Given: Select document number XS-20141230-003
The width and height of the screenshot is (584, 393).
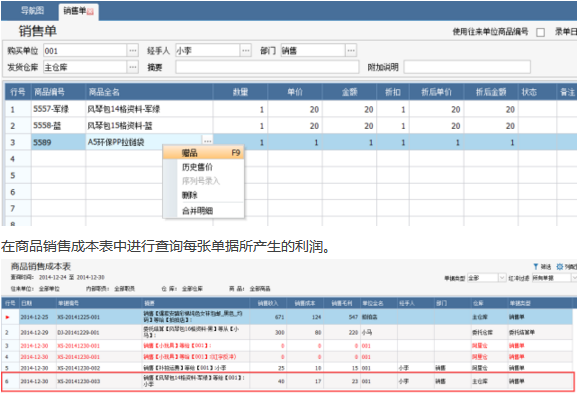Looking at the screenshot, I should [79, 381].
